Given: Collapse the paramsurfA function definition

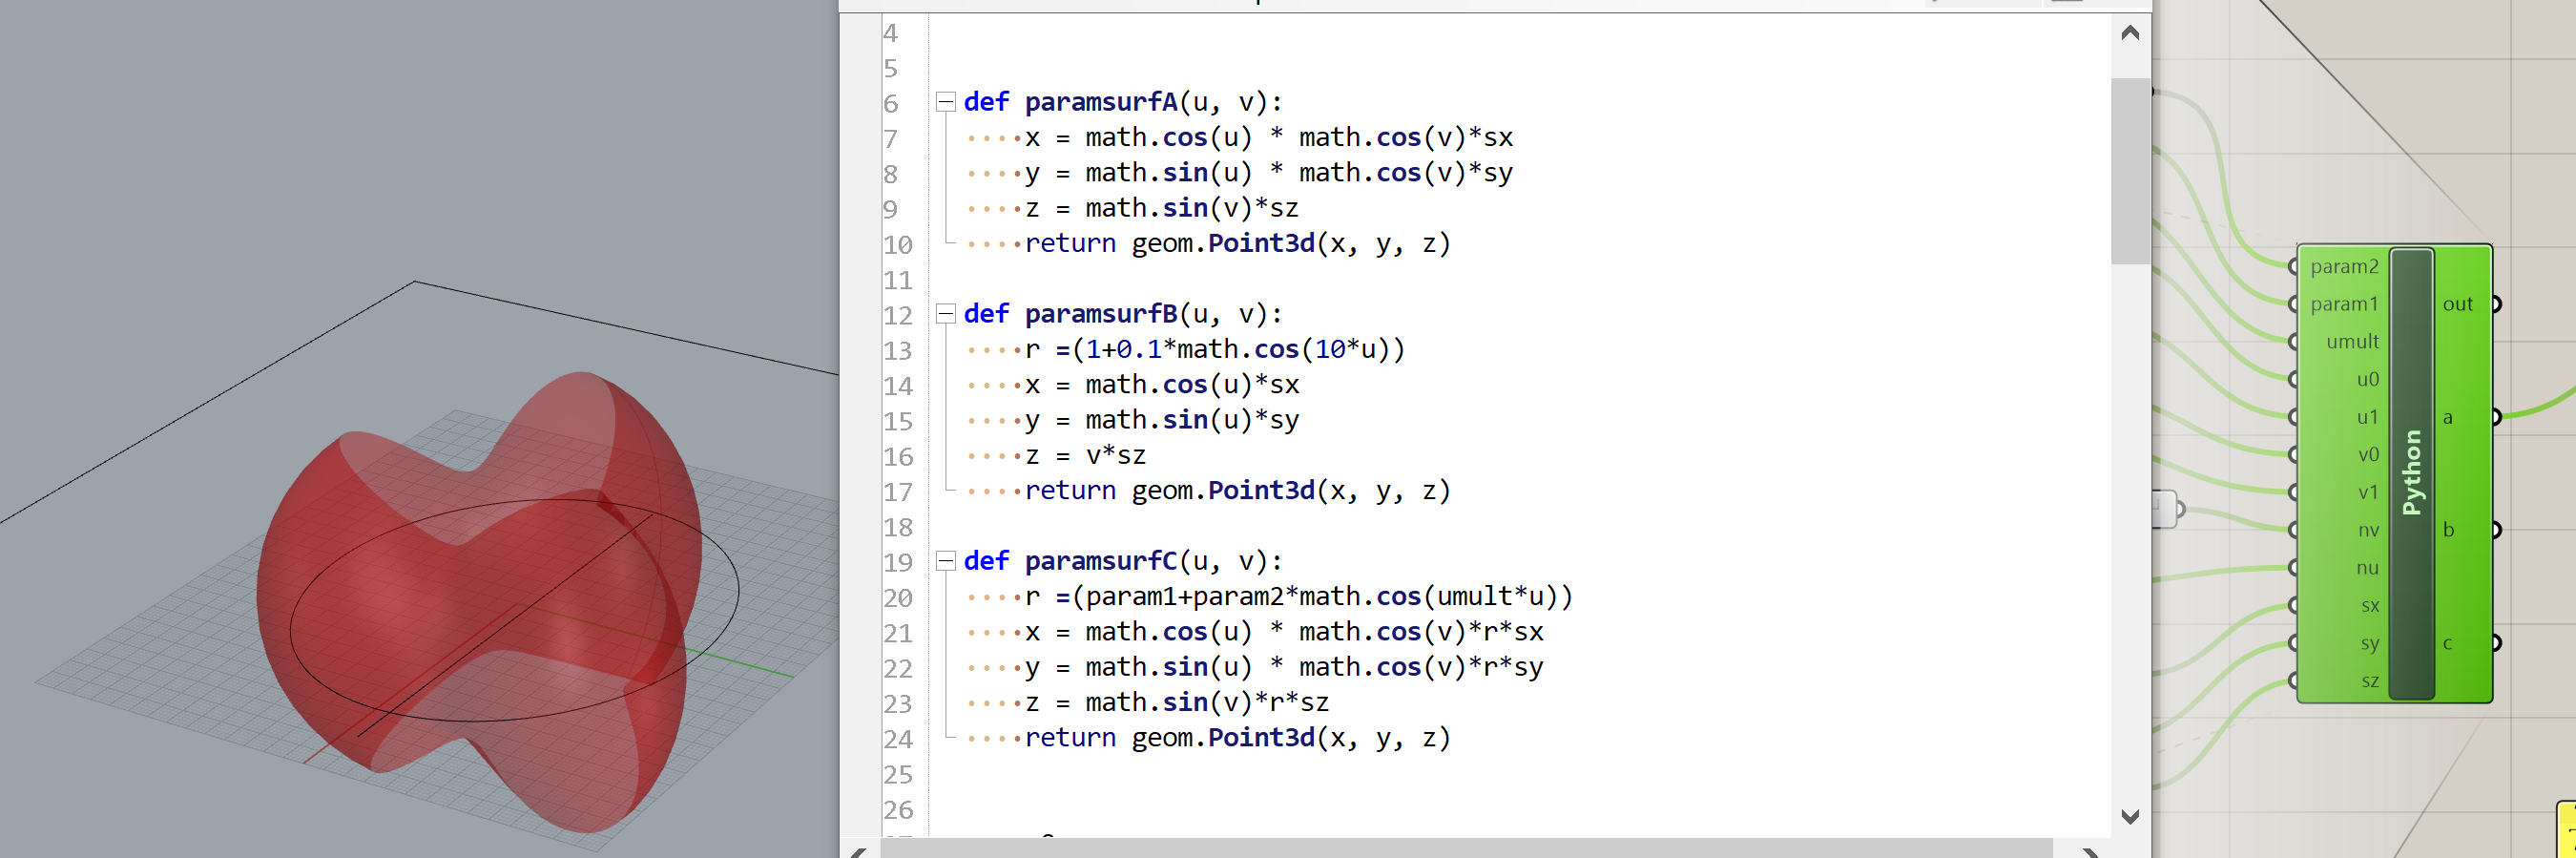Looking at the screenshot, I should click(945, 102).
